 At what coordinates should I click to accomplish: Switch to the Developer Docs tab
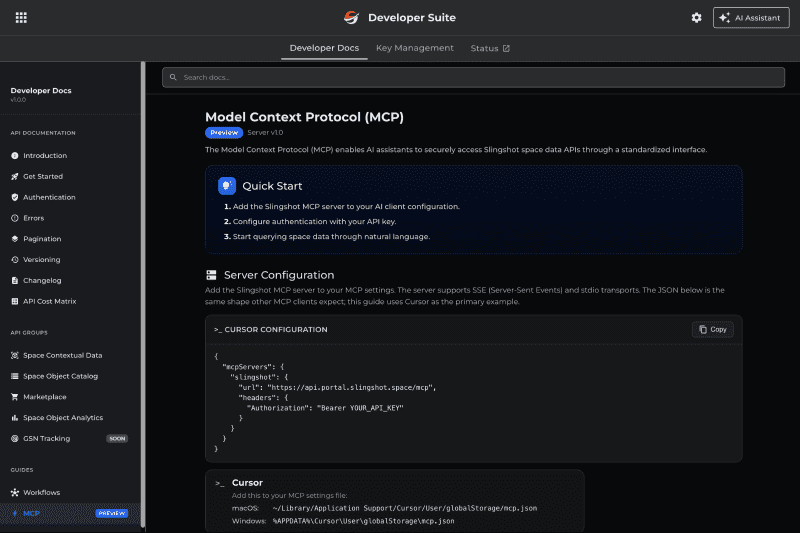[324, 48]
